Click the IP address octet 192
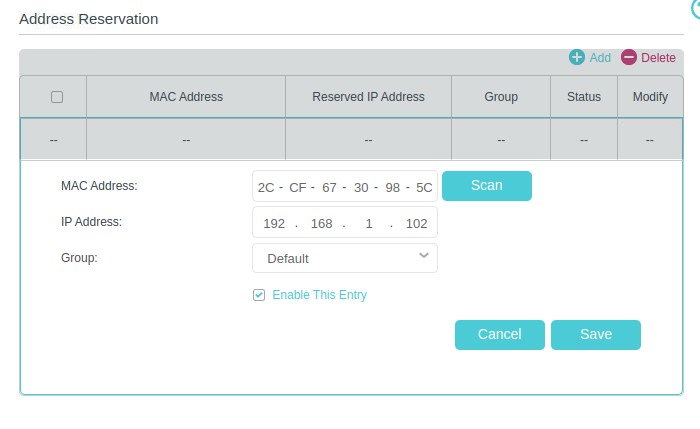The width and height of the screenshot is (700, 429). point(274,223)
